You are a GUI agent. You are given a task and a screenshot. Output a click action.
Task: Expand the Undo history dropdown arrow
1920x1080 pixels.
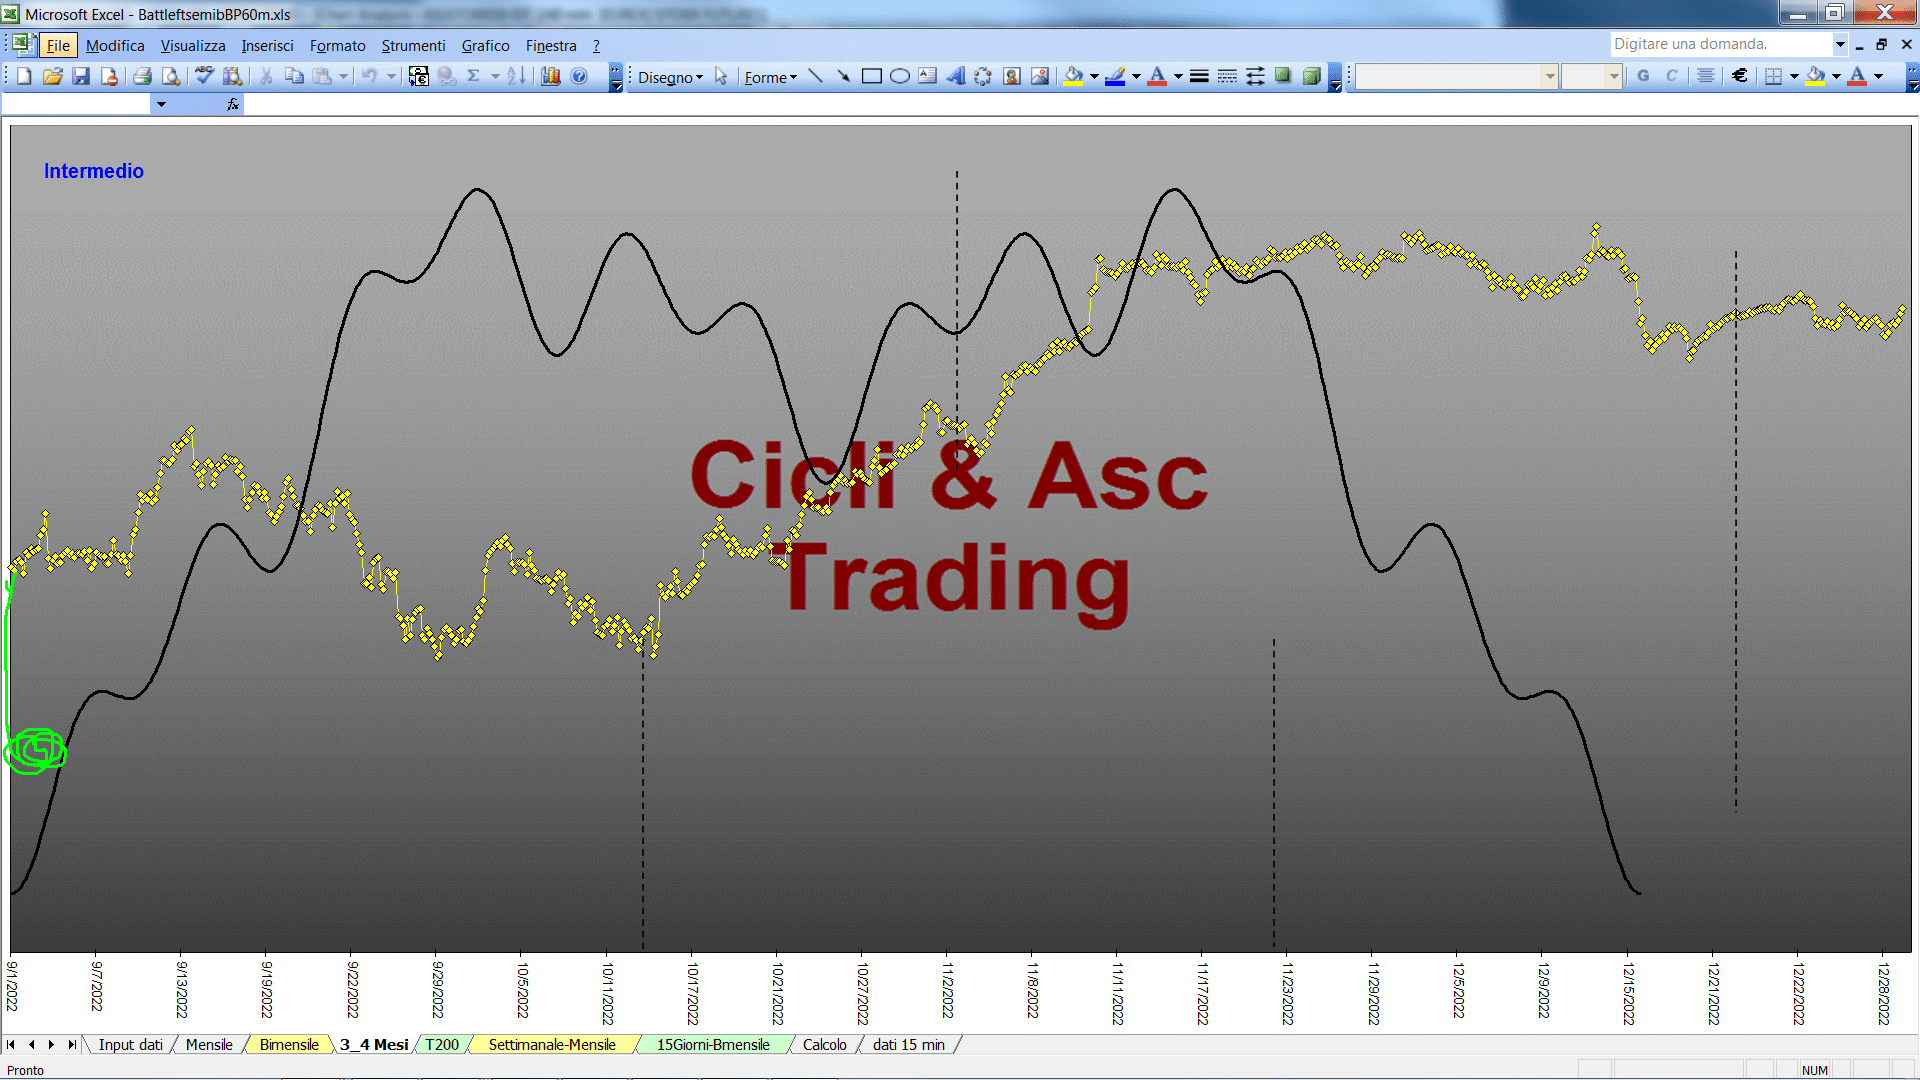391,76
